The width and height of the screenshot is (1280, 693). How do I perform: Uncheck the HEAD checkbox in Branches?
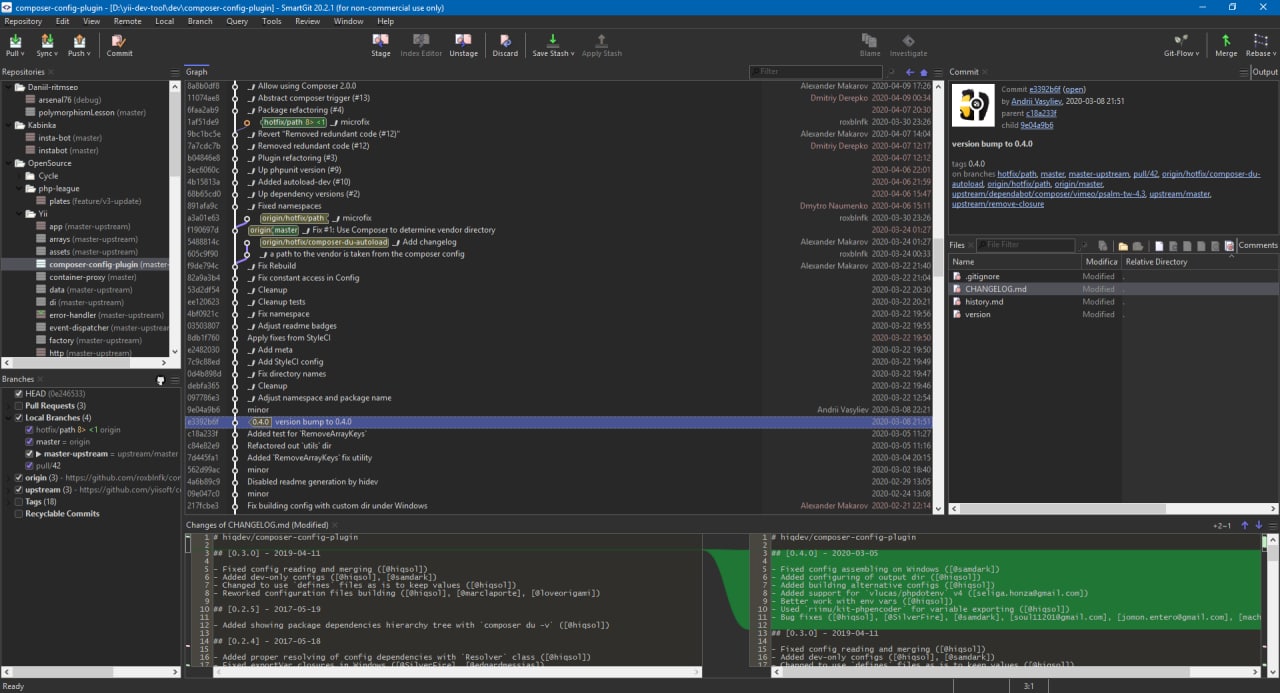(19, 394)
